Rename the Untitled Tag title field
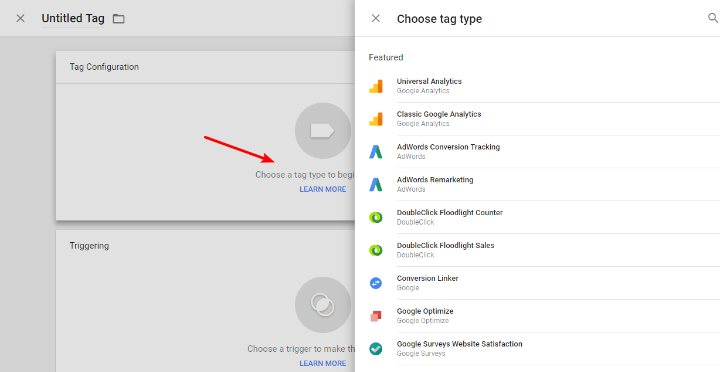The width and height of the screenshot is (720, 372). 73,18
